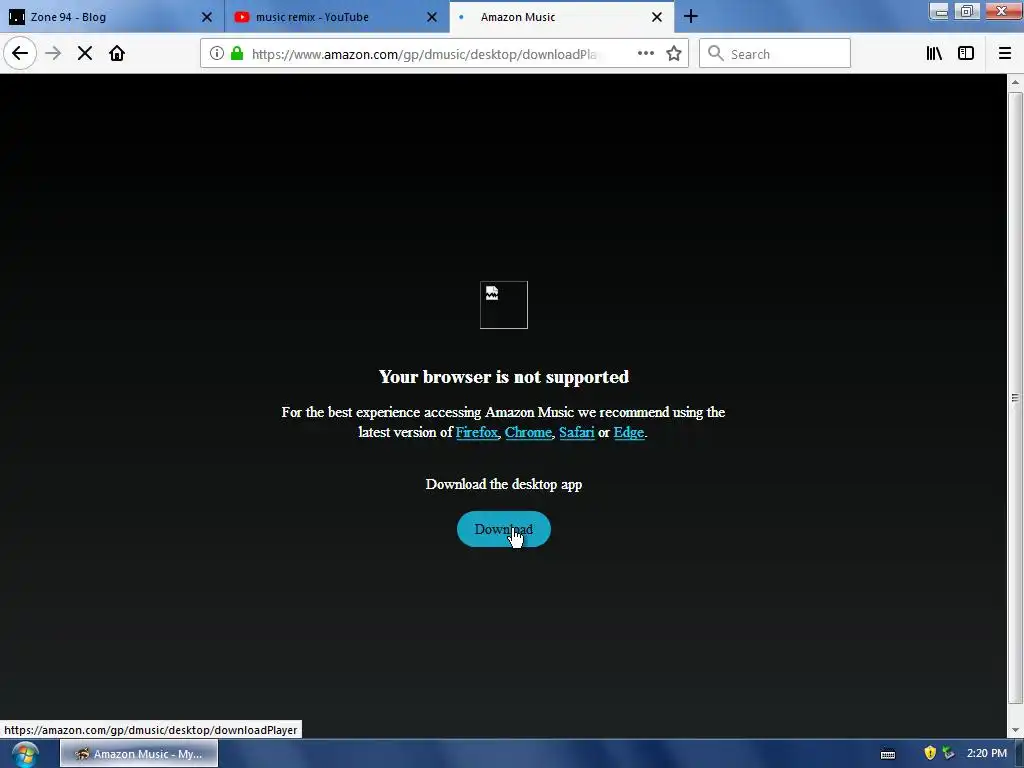This screenshot has width=1024, height=768.
Task: Click the vertical scrollbar thumb
Action: pyautogui.click(x=1015, y=398)
